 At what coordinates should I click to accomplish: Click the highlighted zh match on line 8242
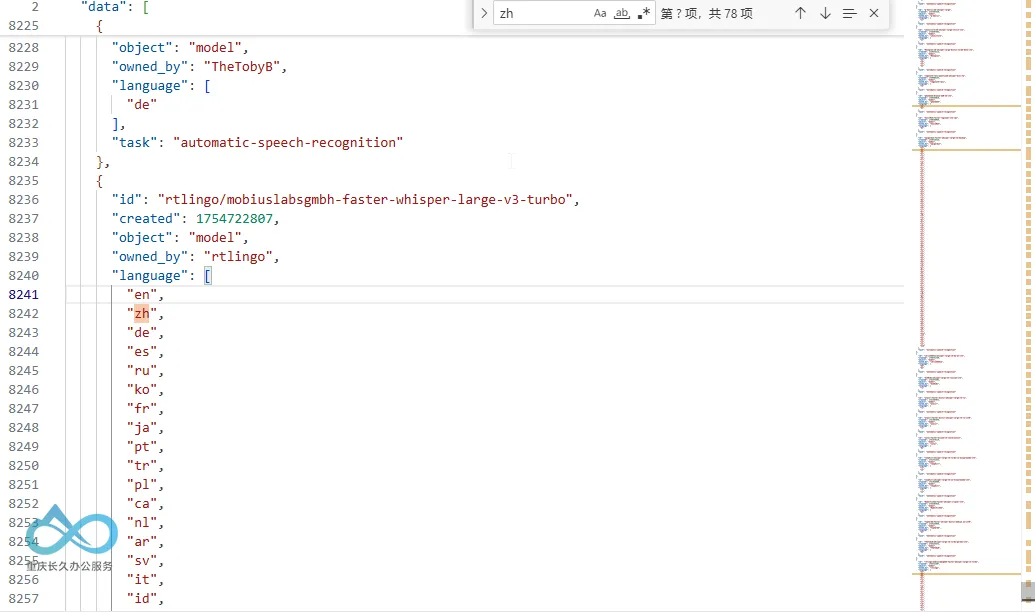pos(142,314)
